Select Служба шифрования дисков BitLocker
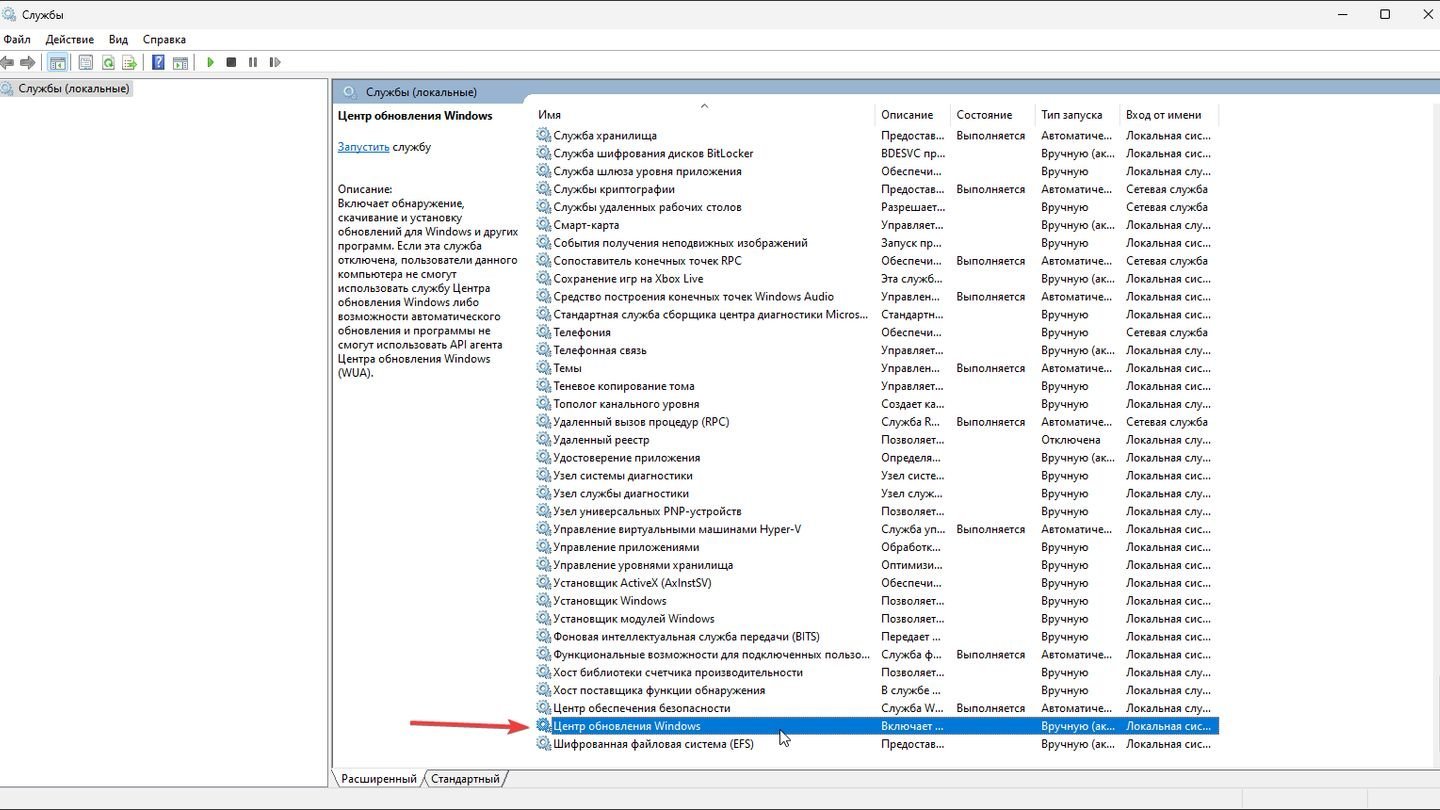The image size is (1440, 810). pos(877,153)
